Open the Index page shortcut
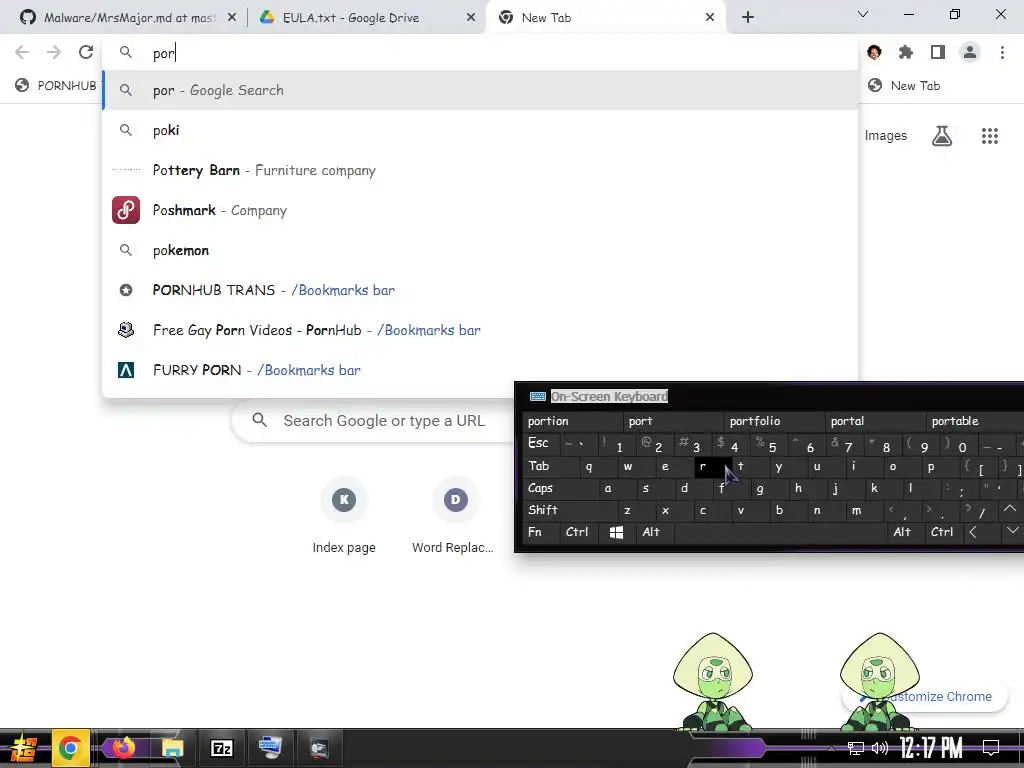 [344, 519]
